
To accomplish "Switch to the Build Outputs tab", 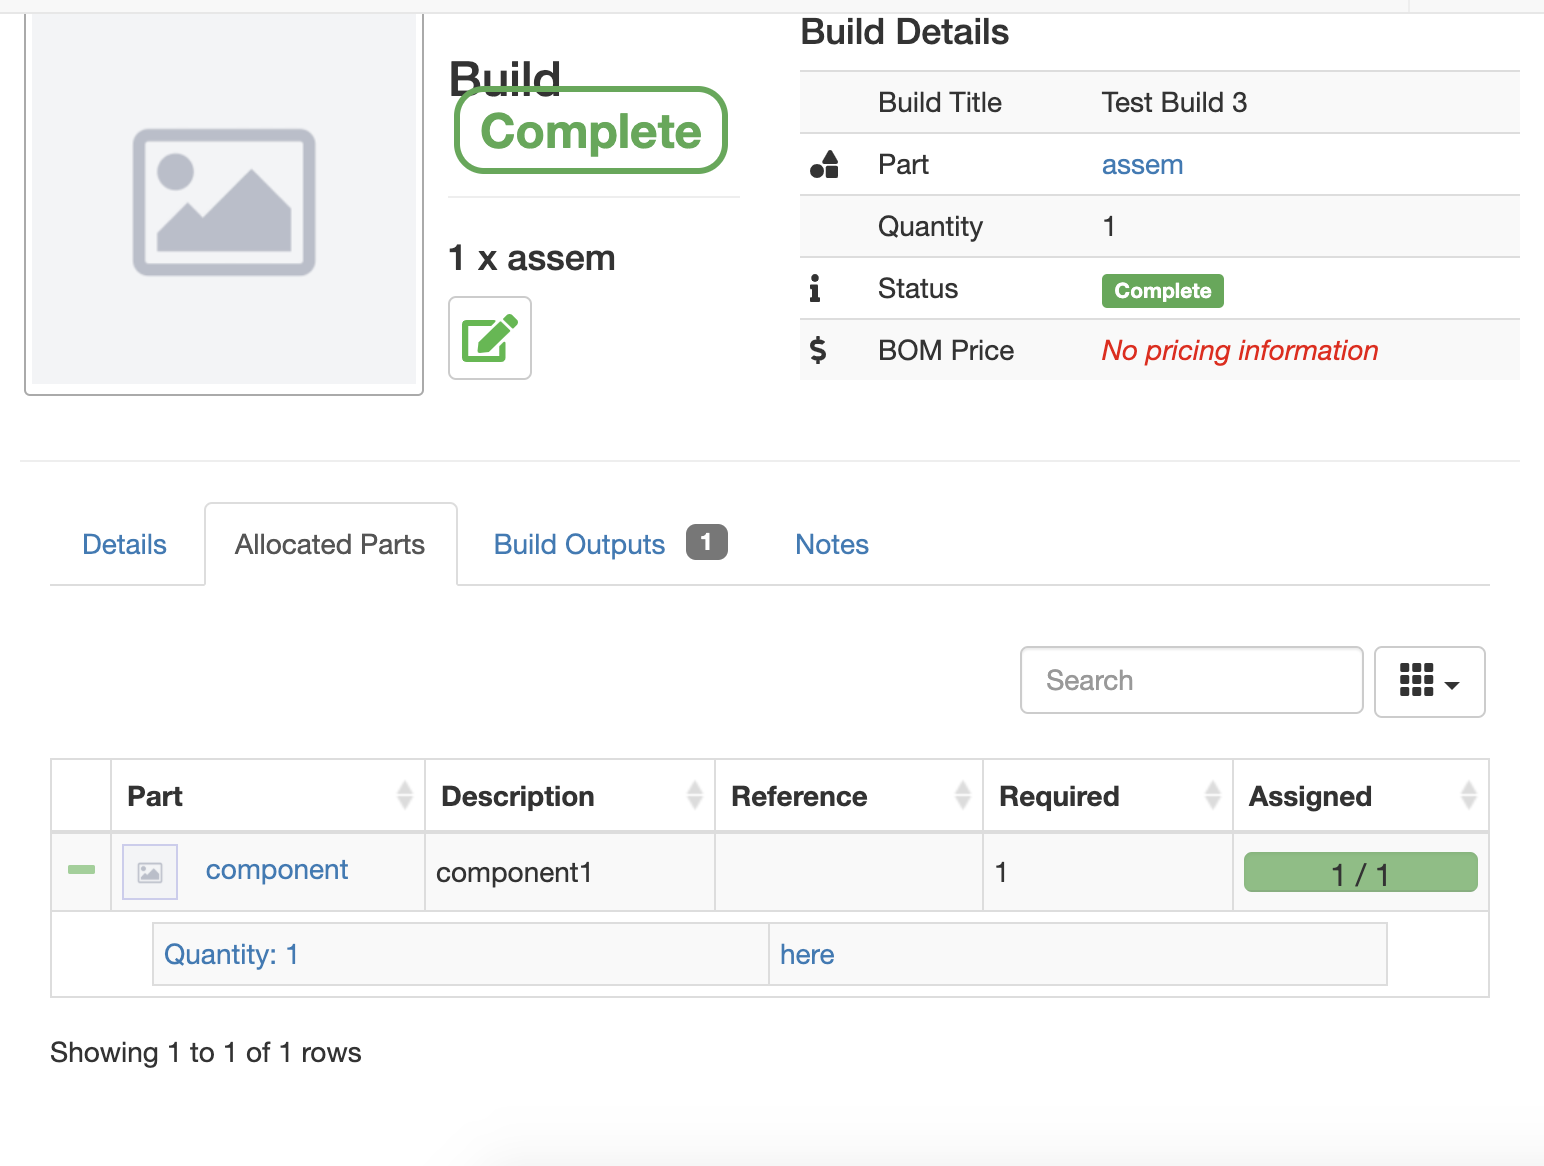I will [x=579, y=543].
